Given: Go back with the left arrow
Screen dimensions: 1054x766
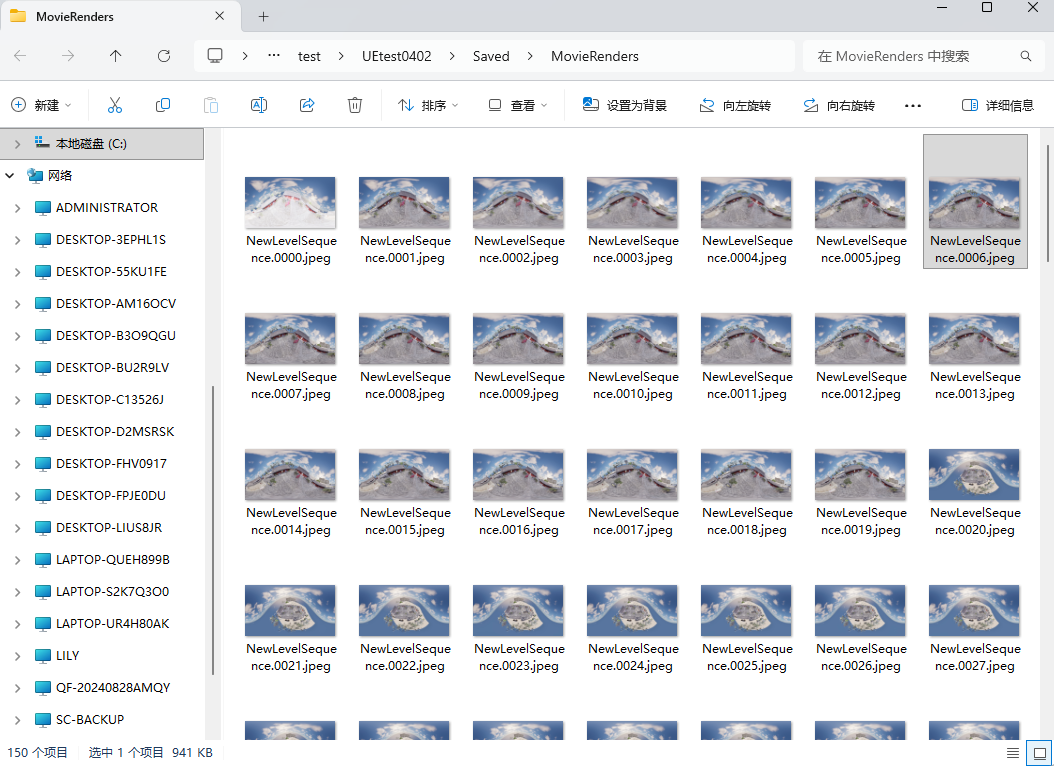Looking at the screenshot, I should (20, 56).
